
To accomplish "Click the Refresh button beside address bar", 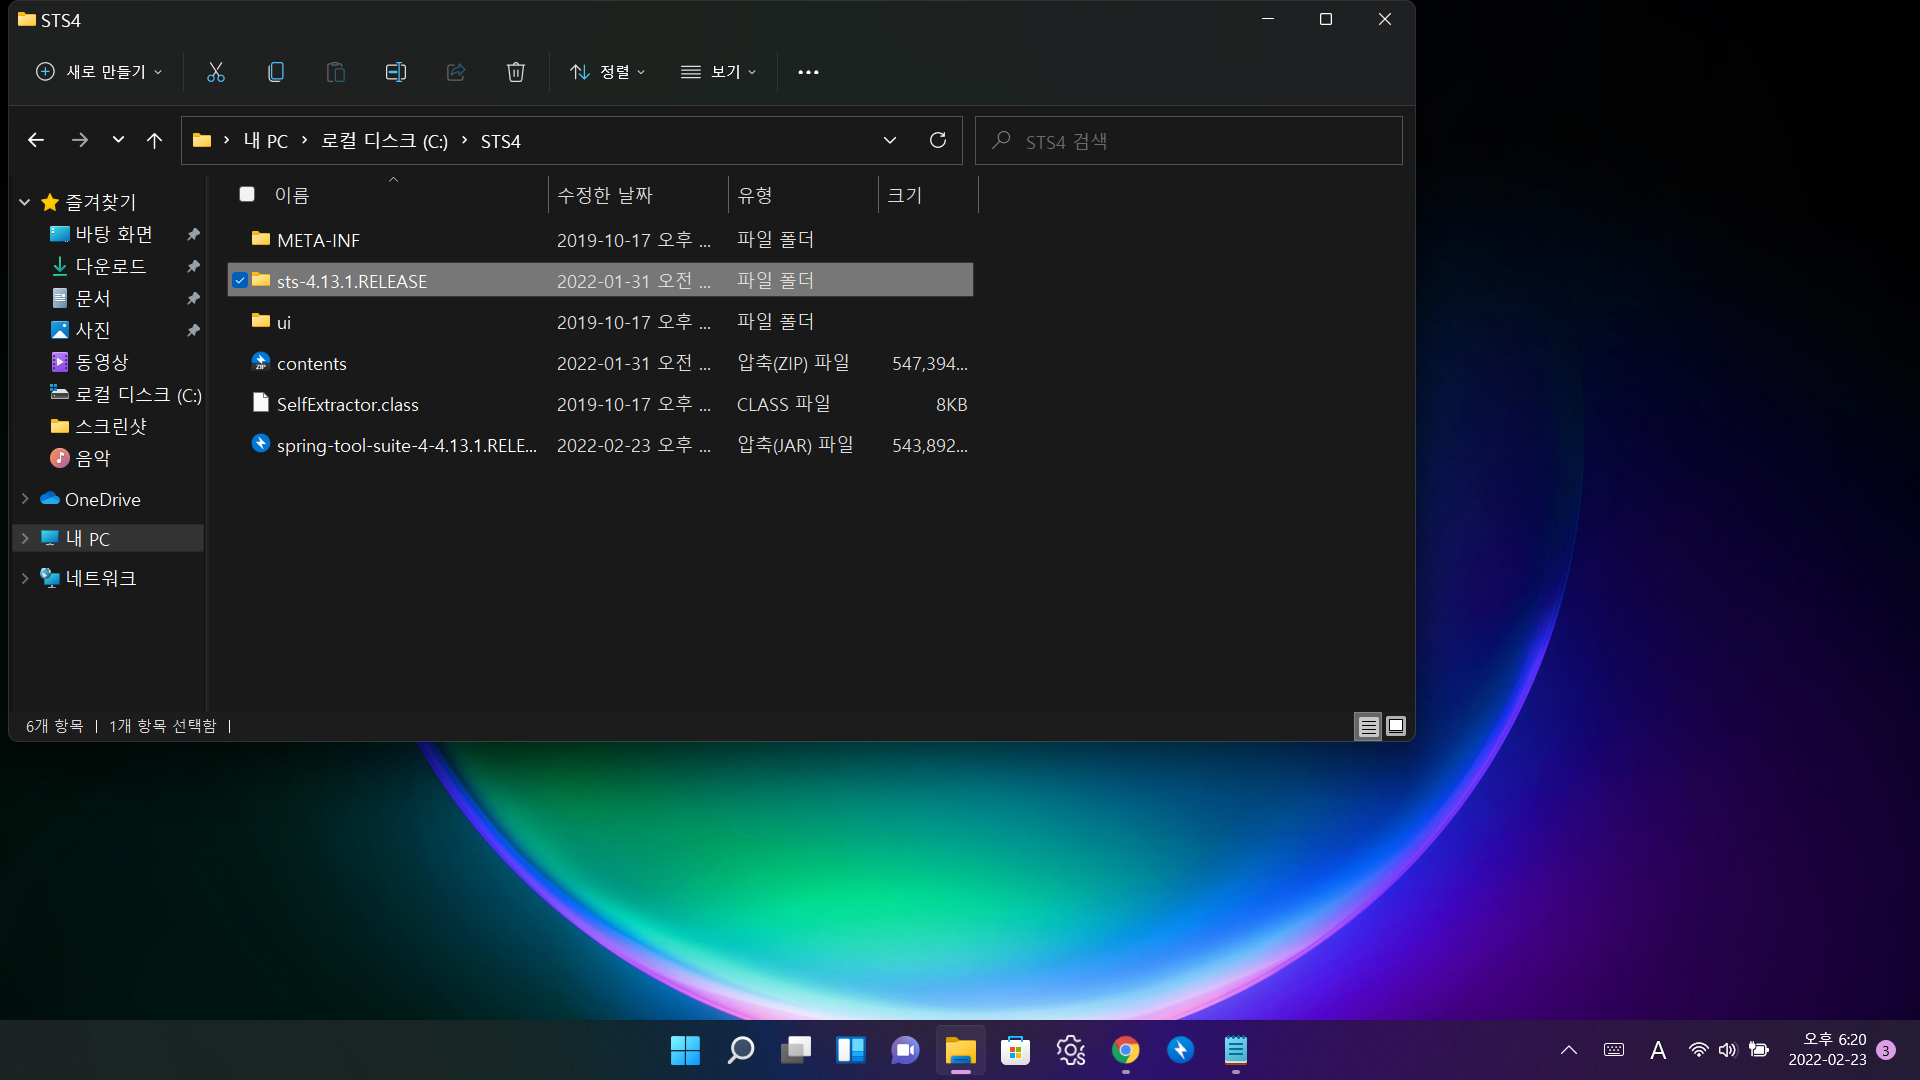I will [x=937, y=141].
